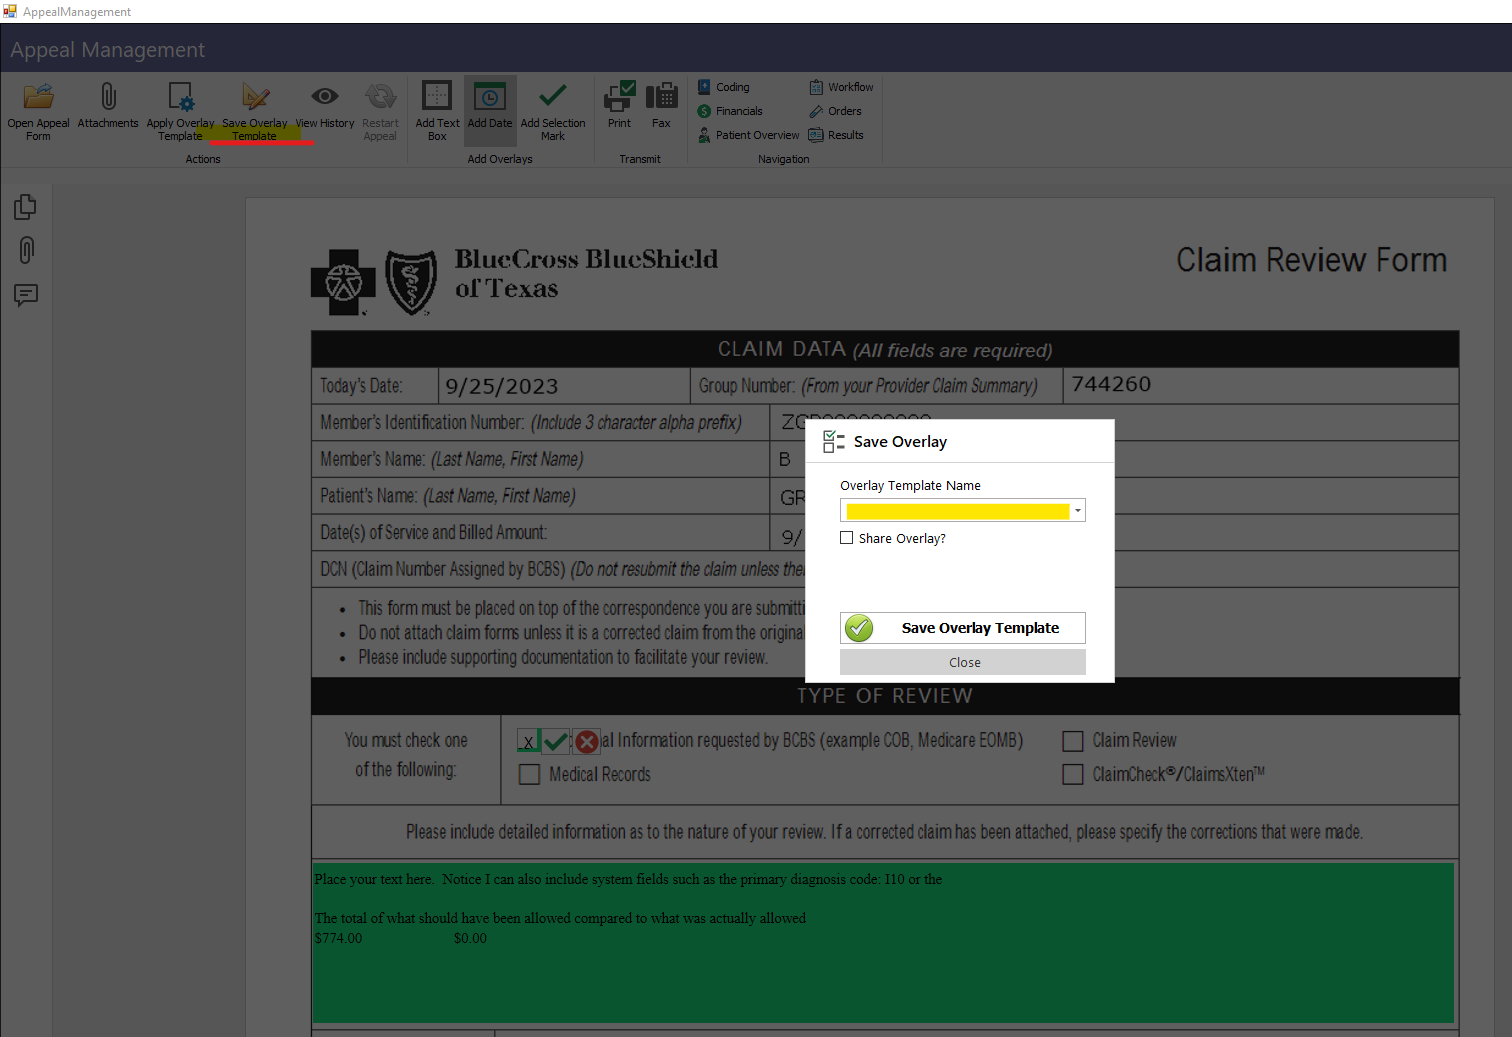Screen dimensions: 1512x1037
Task: Add Selection Mark overlay
Action: (553, 110)
